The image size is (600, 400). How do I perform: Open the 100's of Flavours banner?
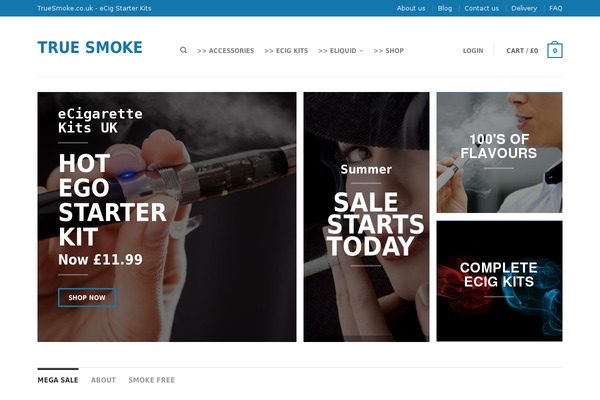click(499, 152)
